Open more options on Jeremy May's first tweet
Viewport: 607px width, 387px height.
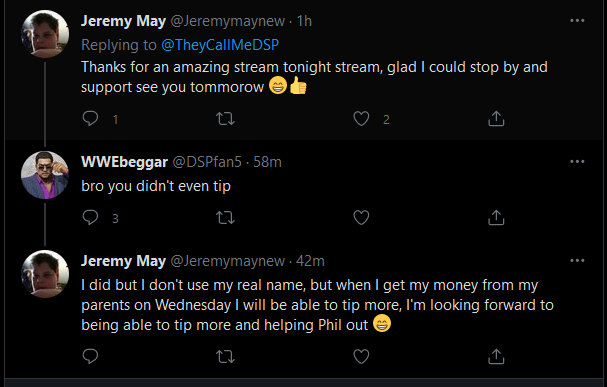577,21
